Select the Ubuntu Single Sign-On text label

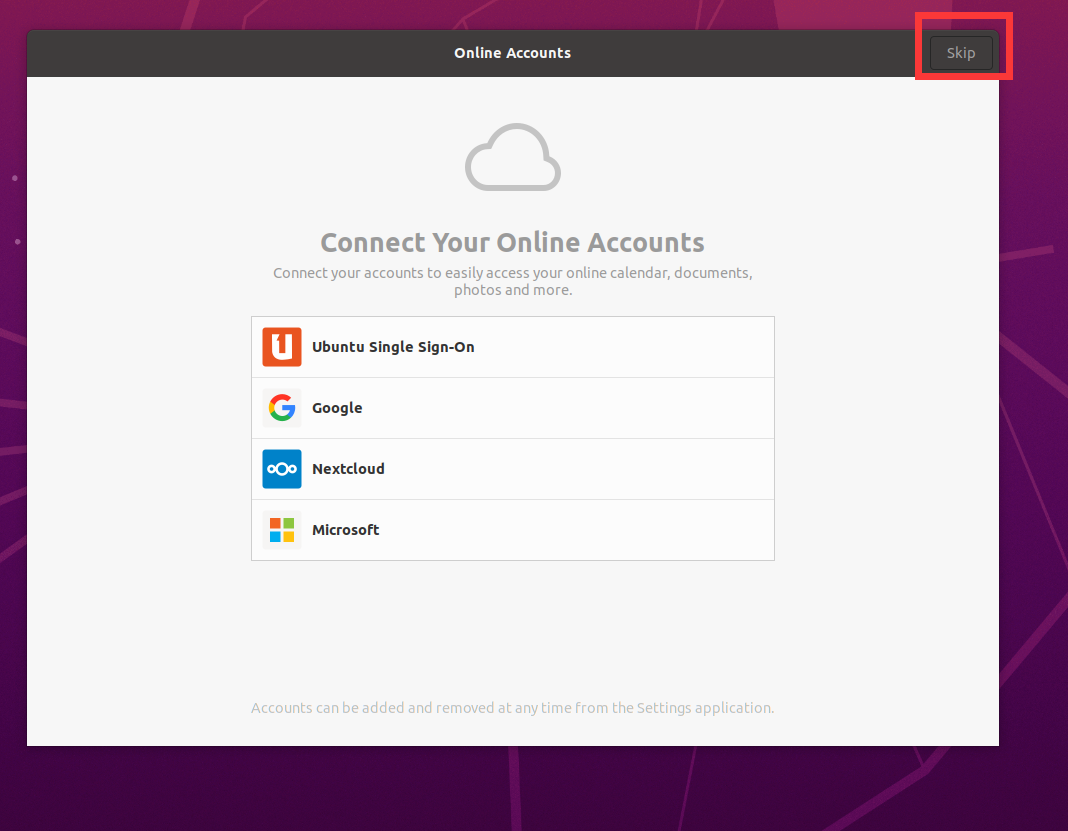393,347
